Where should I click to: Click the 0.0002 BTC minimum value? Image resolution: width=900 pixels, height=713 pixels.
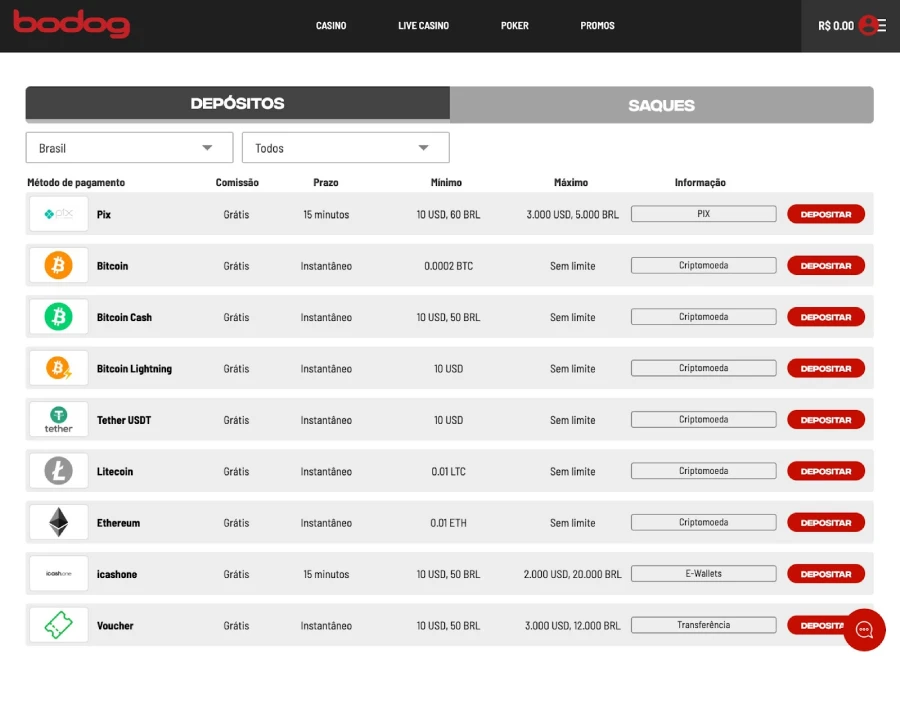tap(449, 266)
